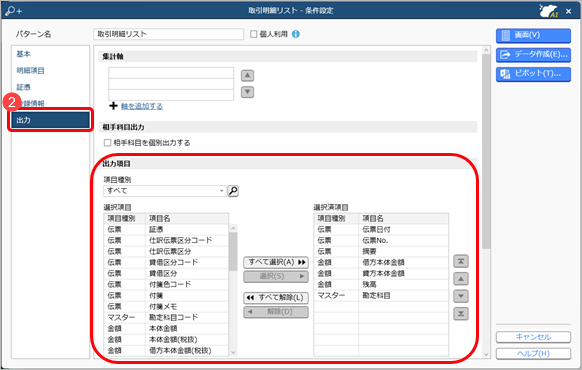Select 付箋 row in 選択項目
This screenshot has width=582, height=370.
tap(166, 295)
